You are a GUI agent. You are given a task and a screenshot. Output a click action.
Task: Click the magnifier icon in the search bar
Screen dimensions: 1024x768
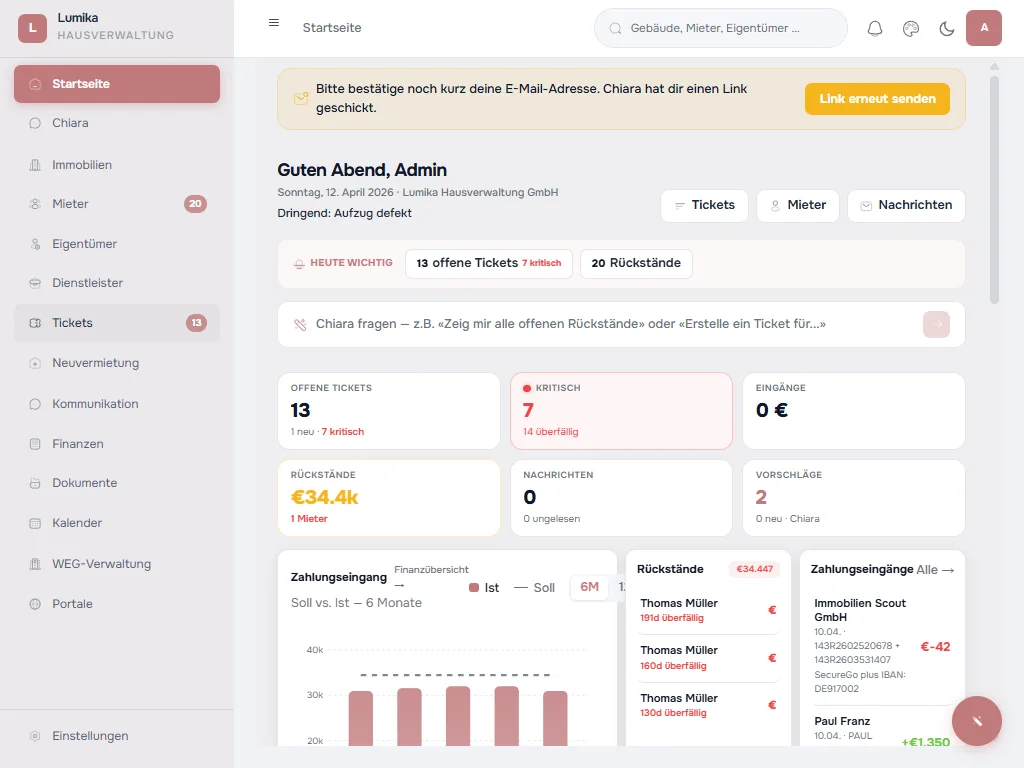pyautogui.click(x=614, y=28)
